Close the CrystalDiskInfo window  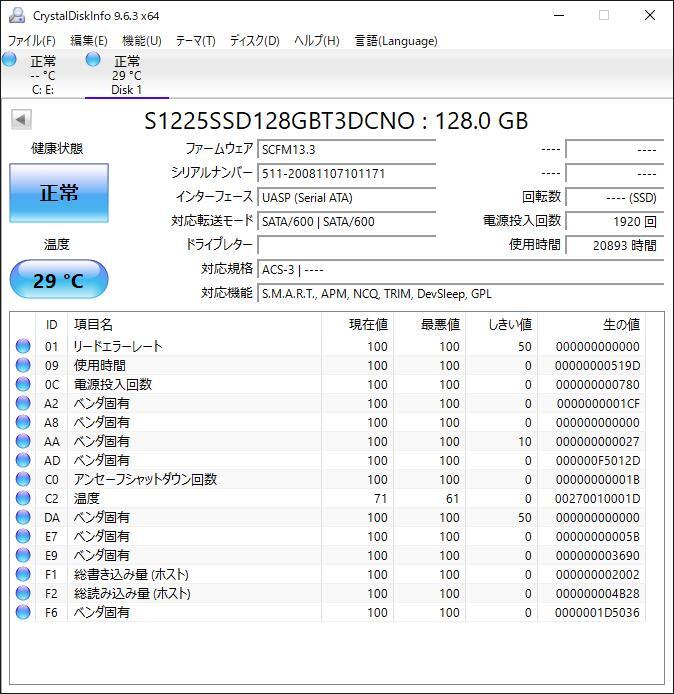650,15
